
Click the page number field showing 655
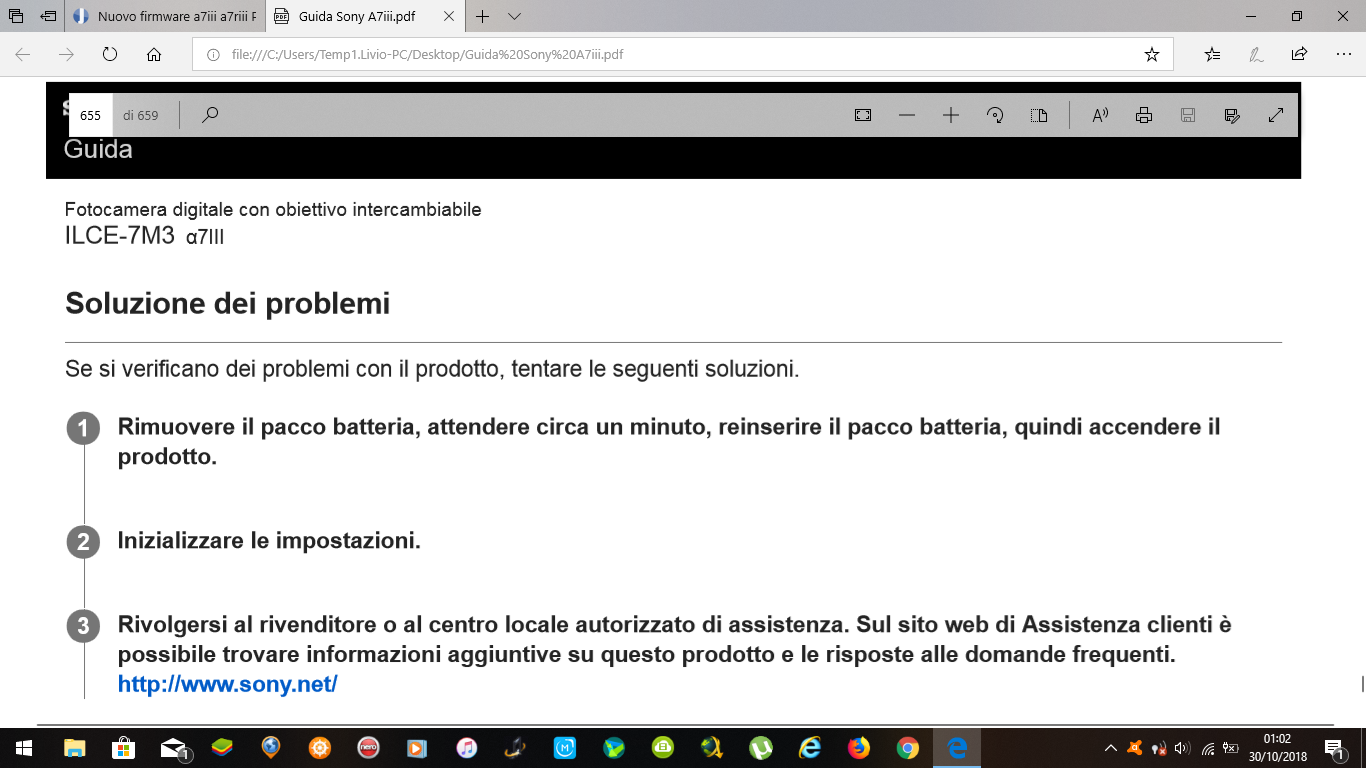pyautogui.click(x=91, y=115)
